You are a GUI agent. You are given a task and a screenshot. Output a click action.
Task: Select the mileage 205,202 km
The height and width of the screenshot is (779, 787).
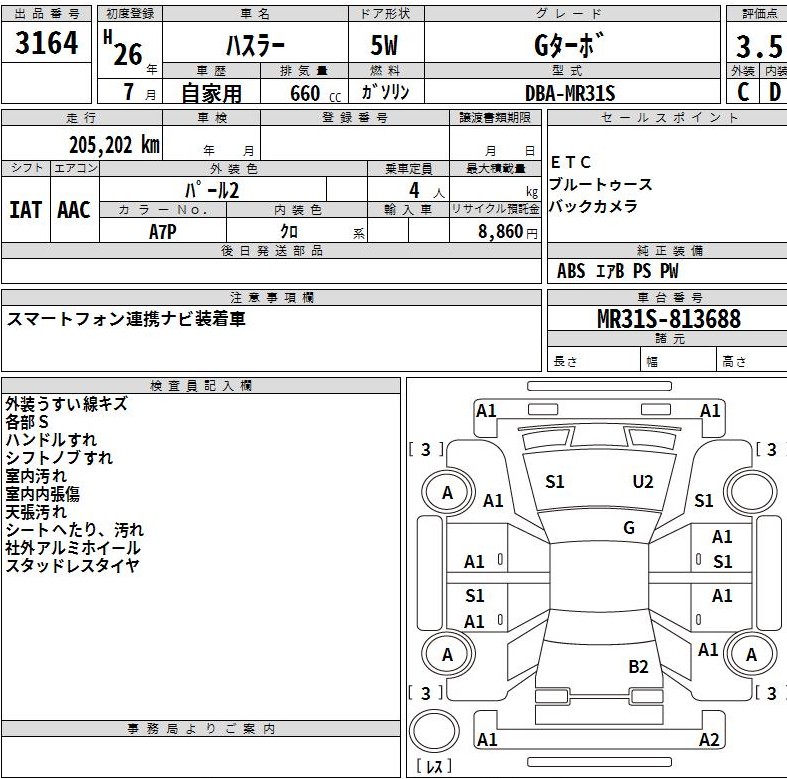tap(114, 145)
